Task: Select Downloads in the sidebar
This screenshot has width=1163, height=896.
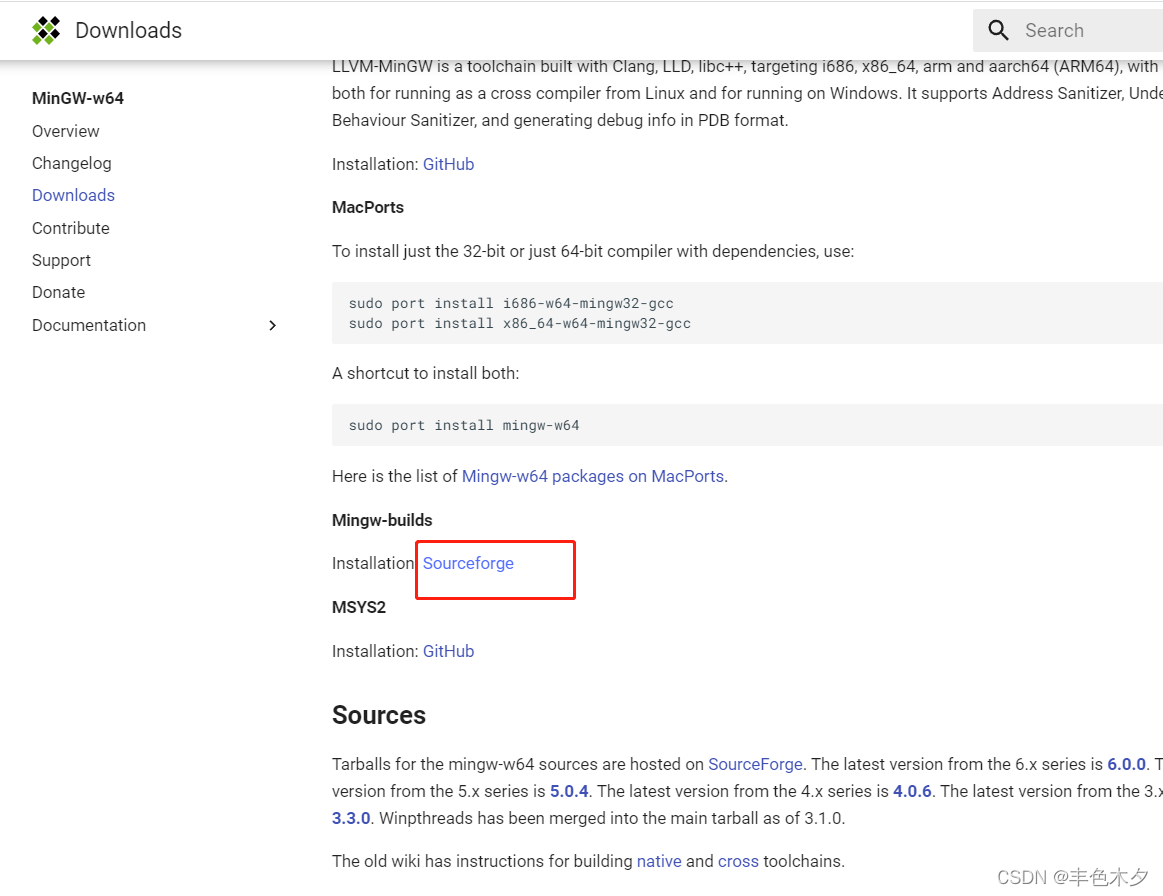Action: tap(73, 195)
